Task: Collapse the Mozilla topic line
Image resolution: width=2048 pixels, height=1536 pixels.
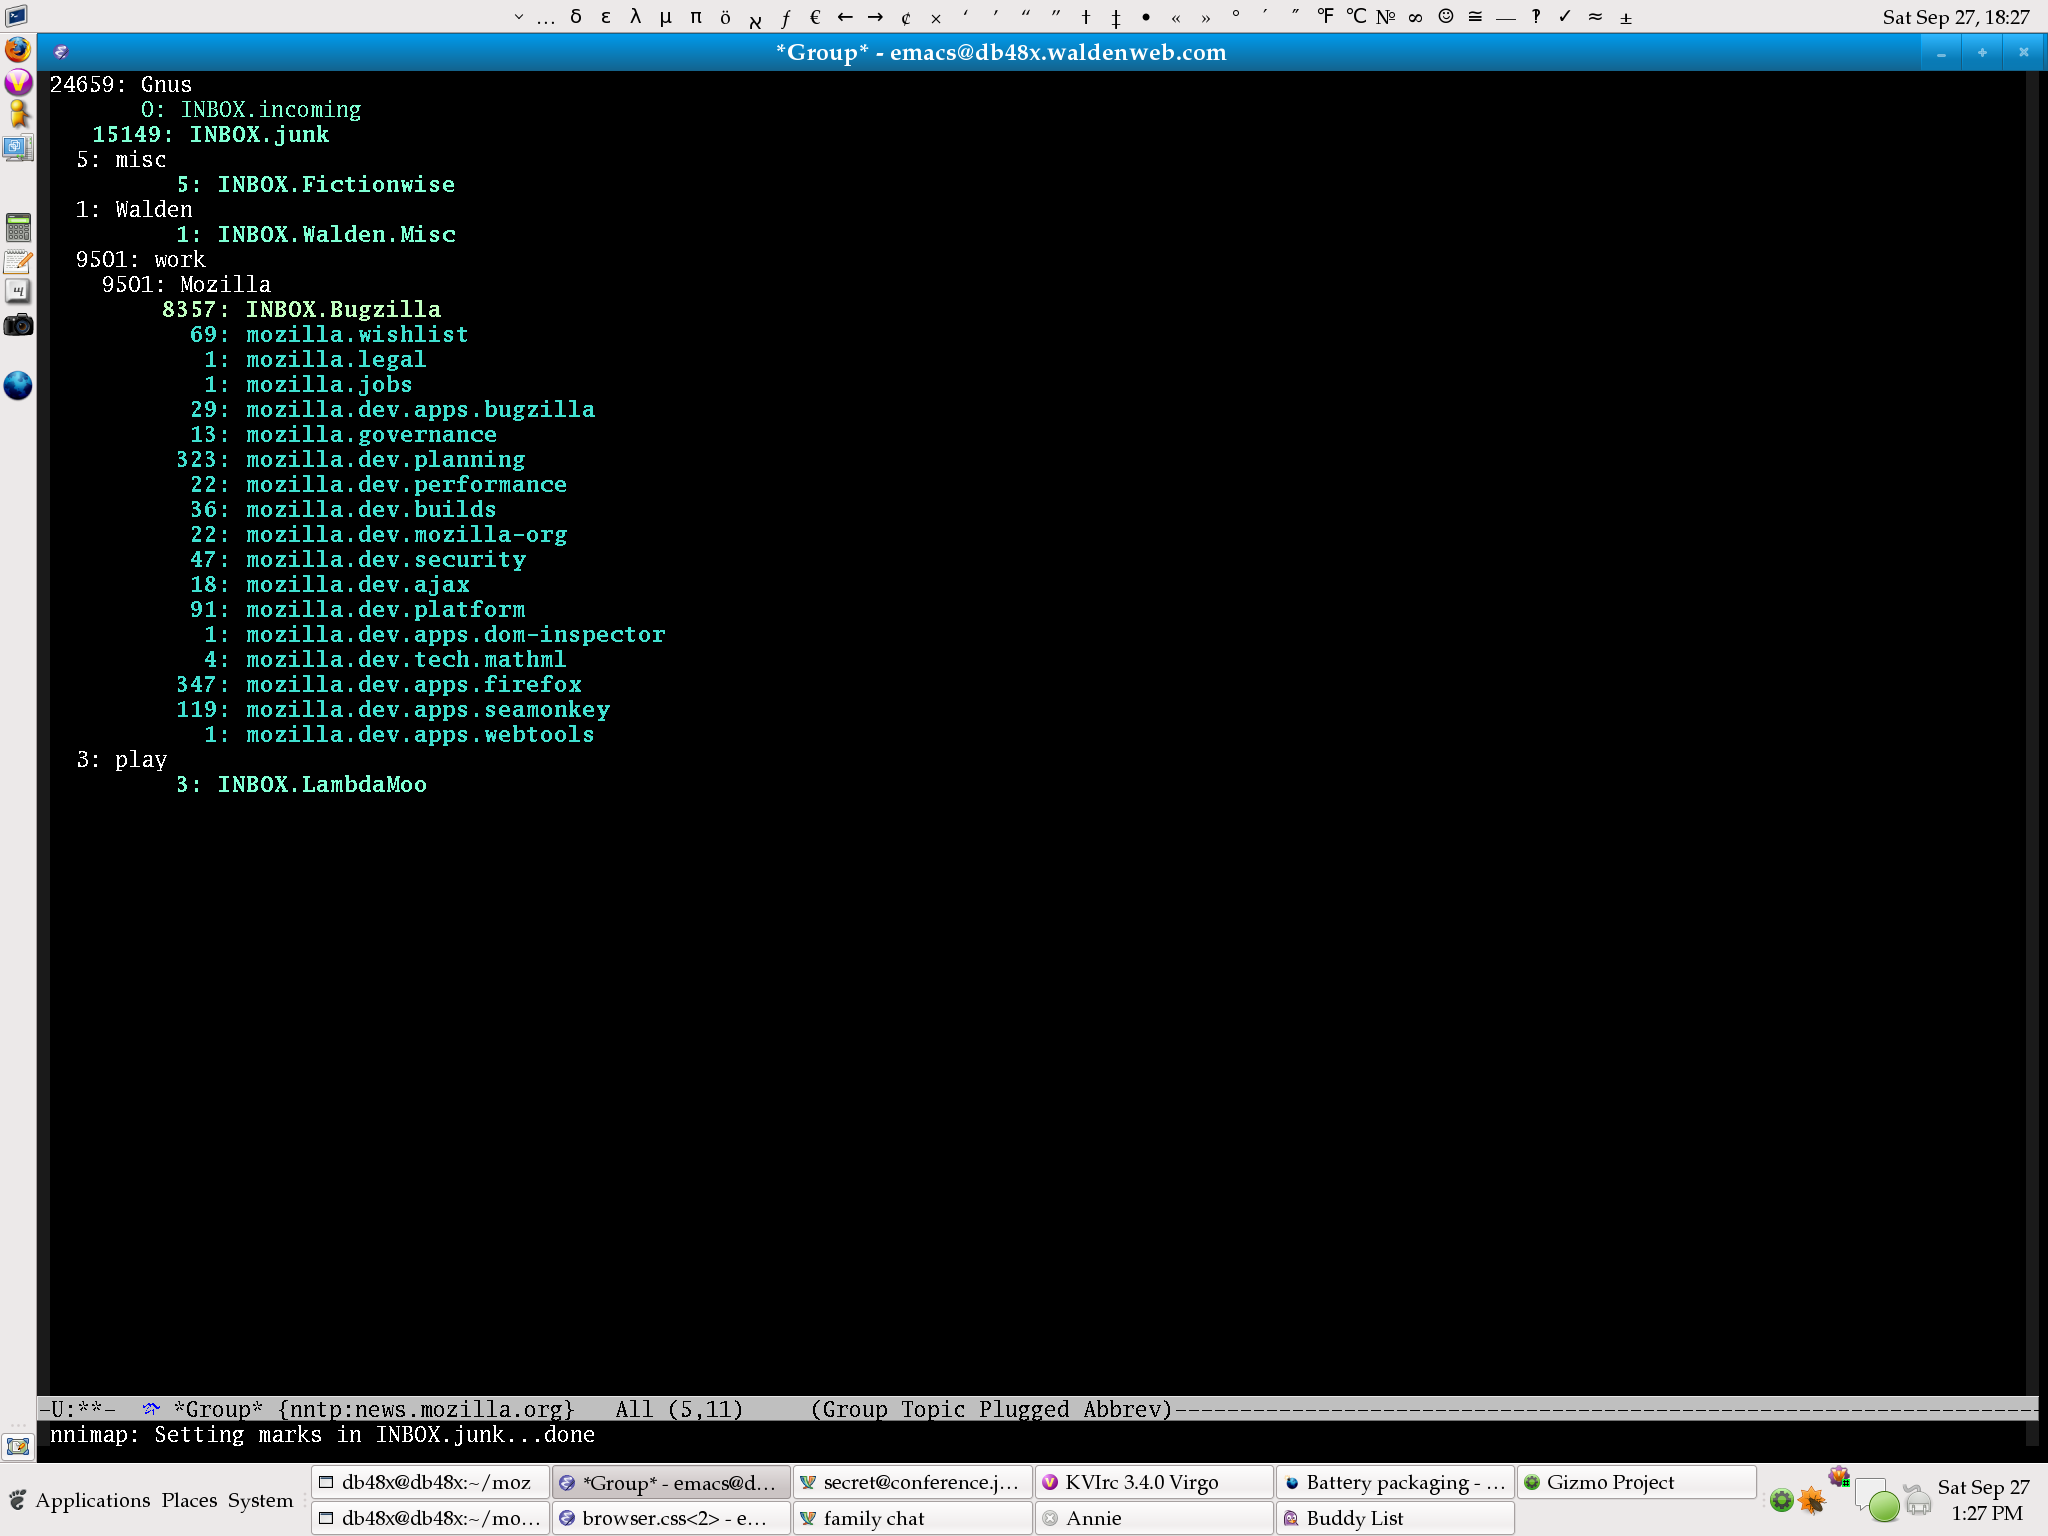Action: (x=186, y=284)
